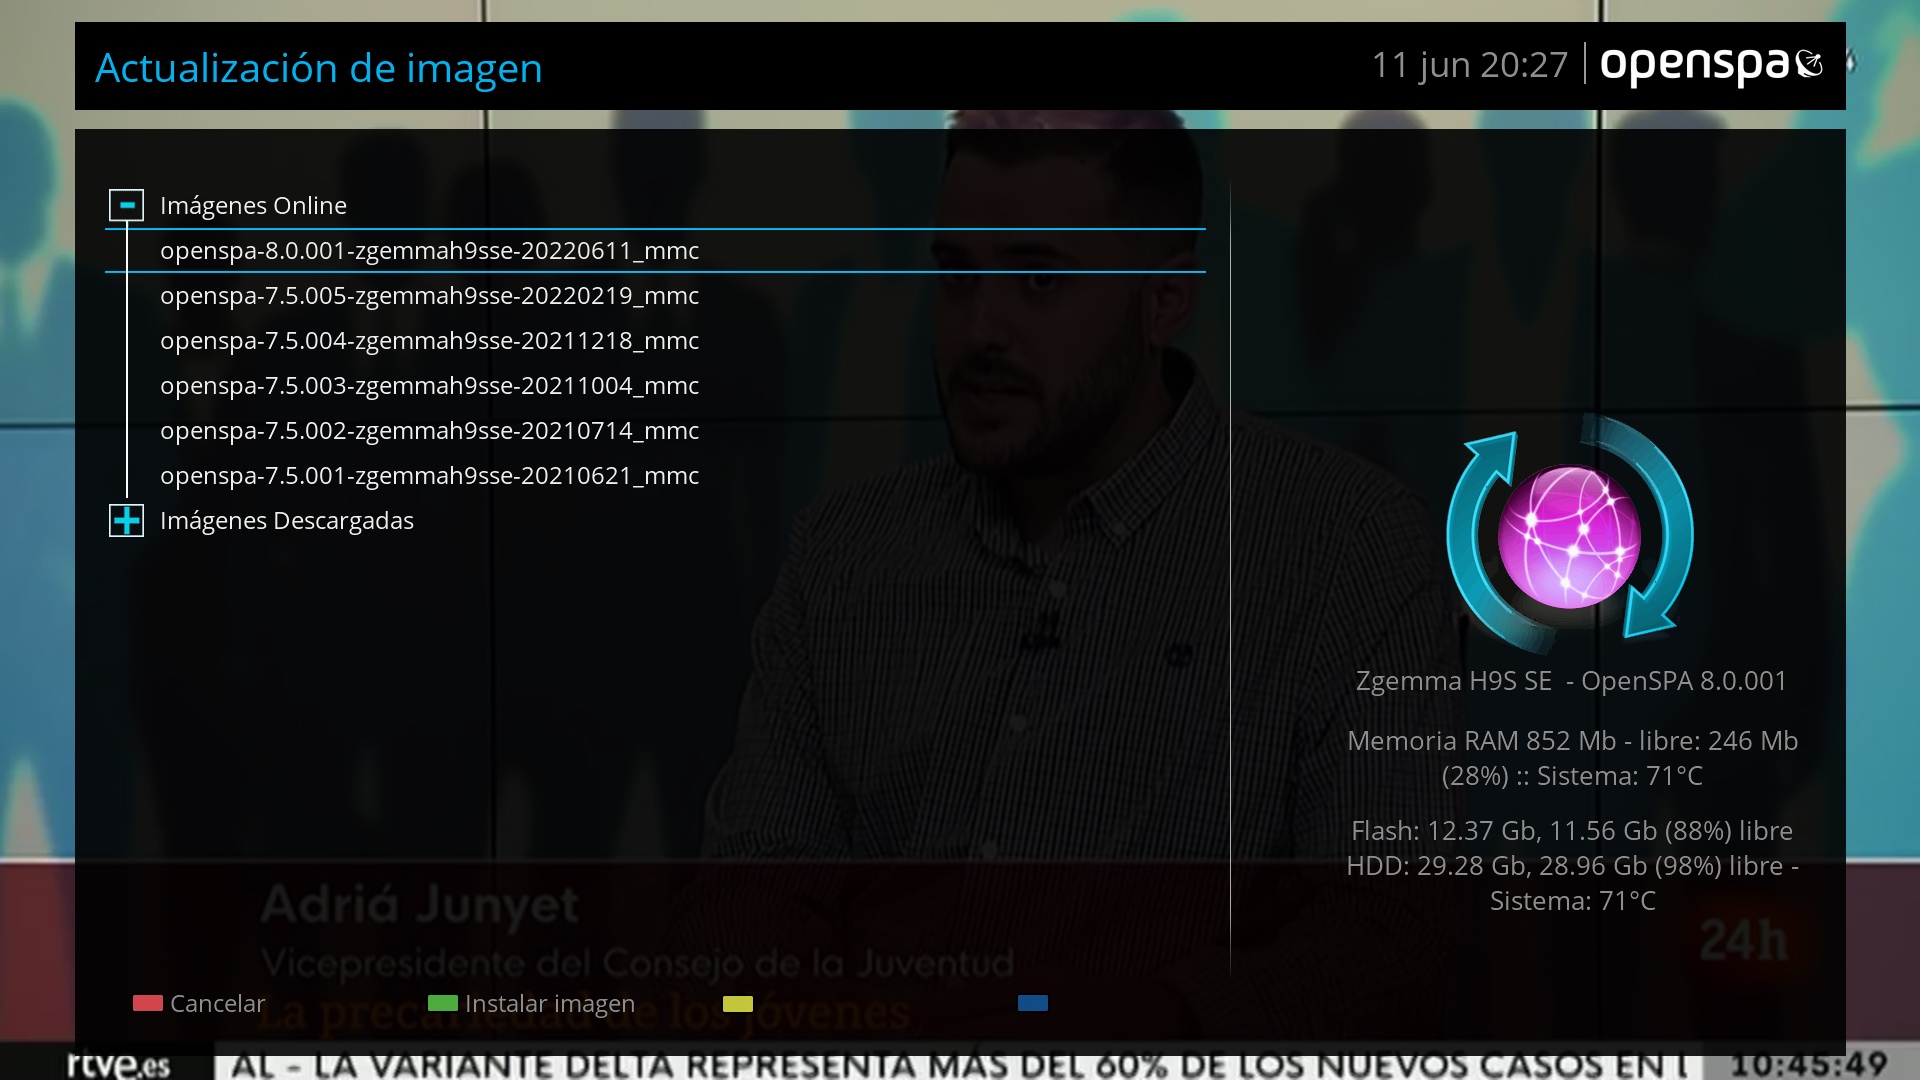Click the globe update icon
This screenshot has width=1920, height=1080.
click(1569, 535)
